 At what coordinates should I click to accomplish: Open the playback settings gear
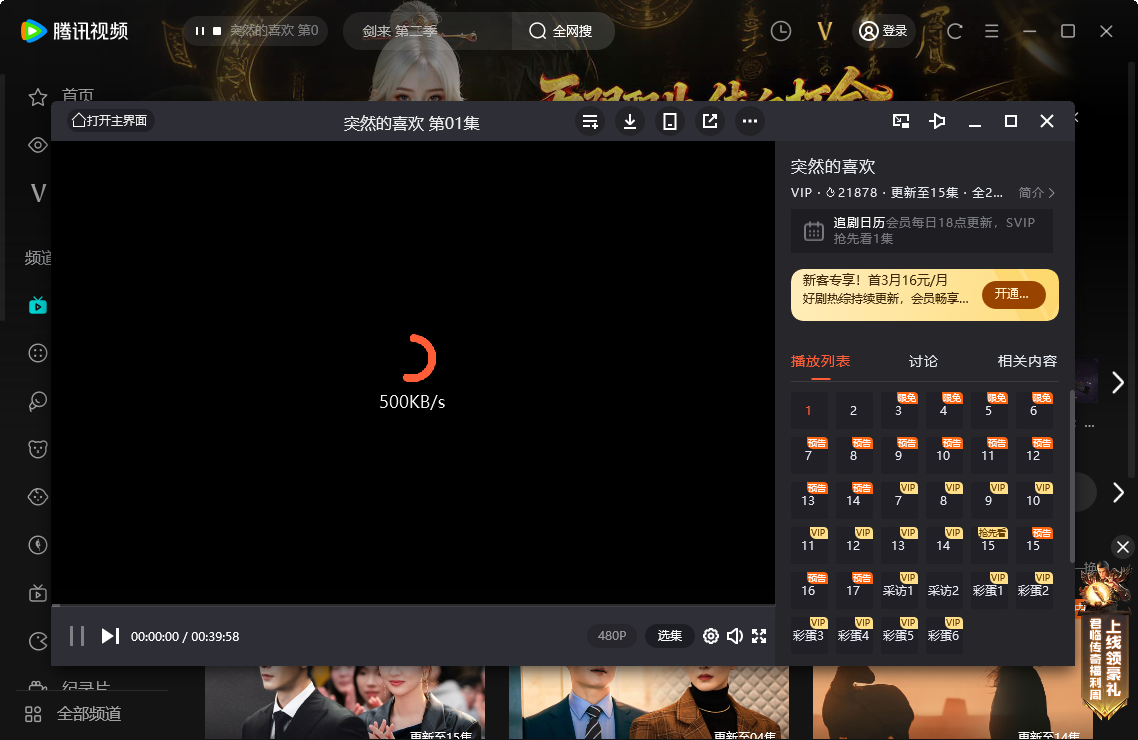(x=710, y=636)
